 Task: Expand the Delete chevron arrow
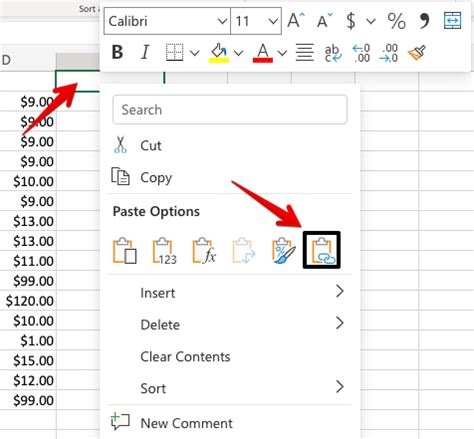340,323
